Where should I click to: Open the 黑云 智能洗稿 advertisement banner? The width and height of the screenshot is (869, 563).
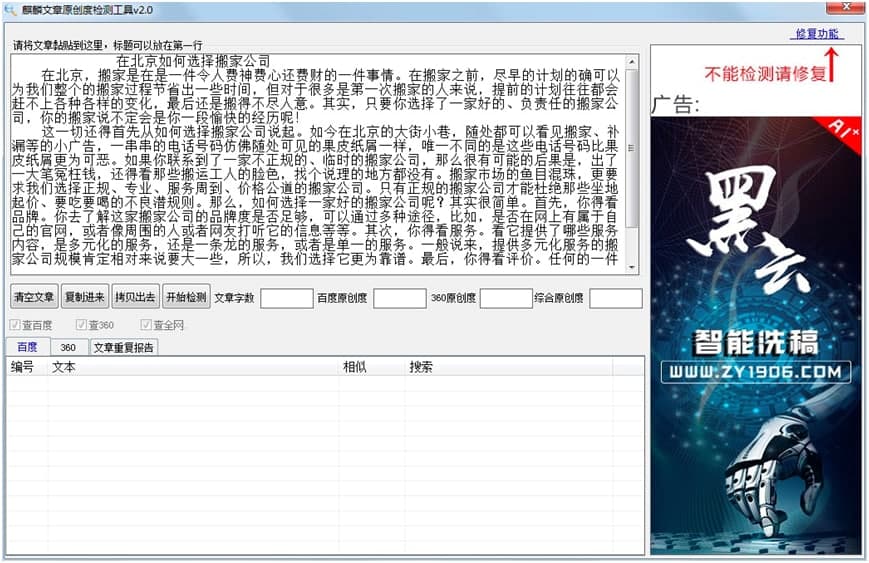756,336
